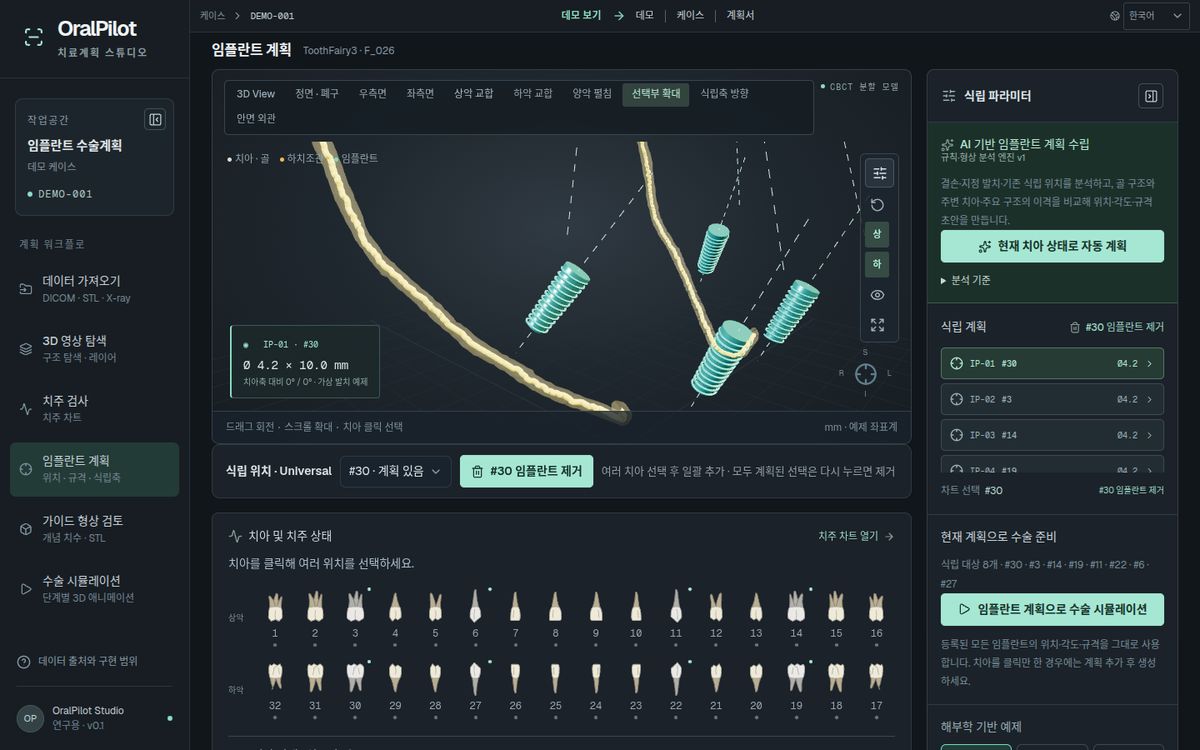Screen dimensions: 1200x750
Task: Click the OralPilot logo icon
Action: pos(34,38)
